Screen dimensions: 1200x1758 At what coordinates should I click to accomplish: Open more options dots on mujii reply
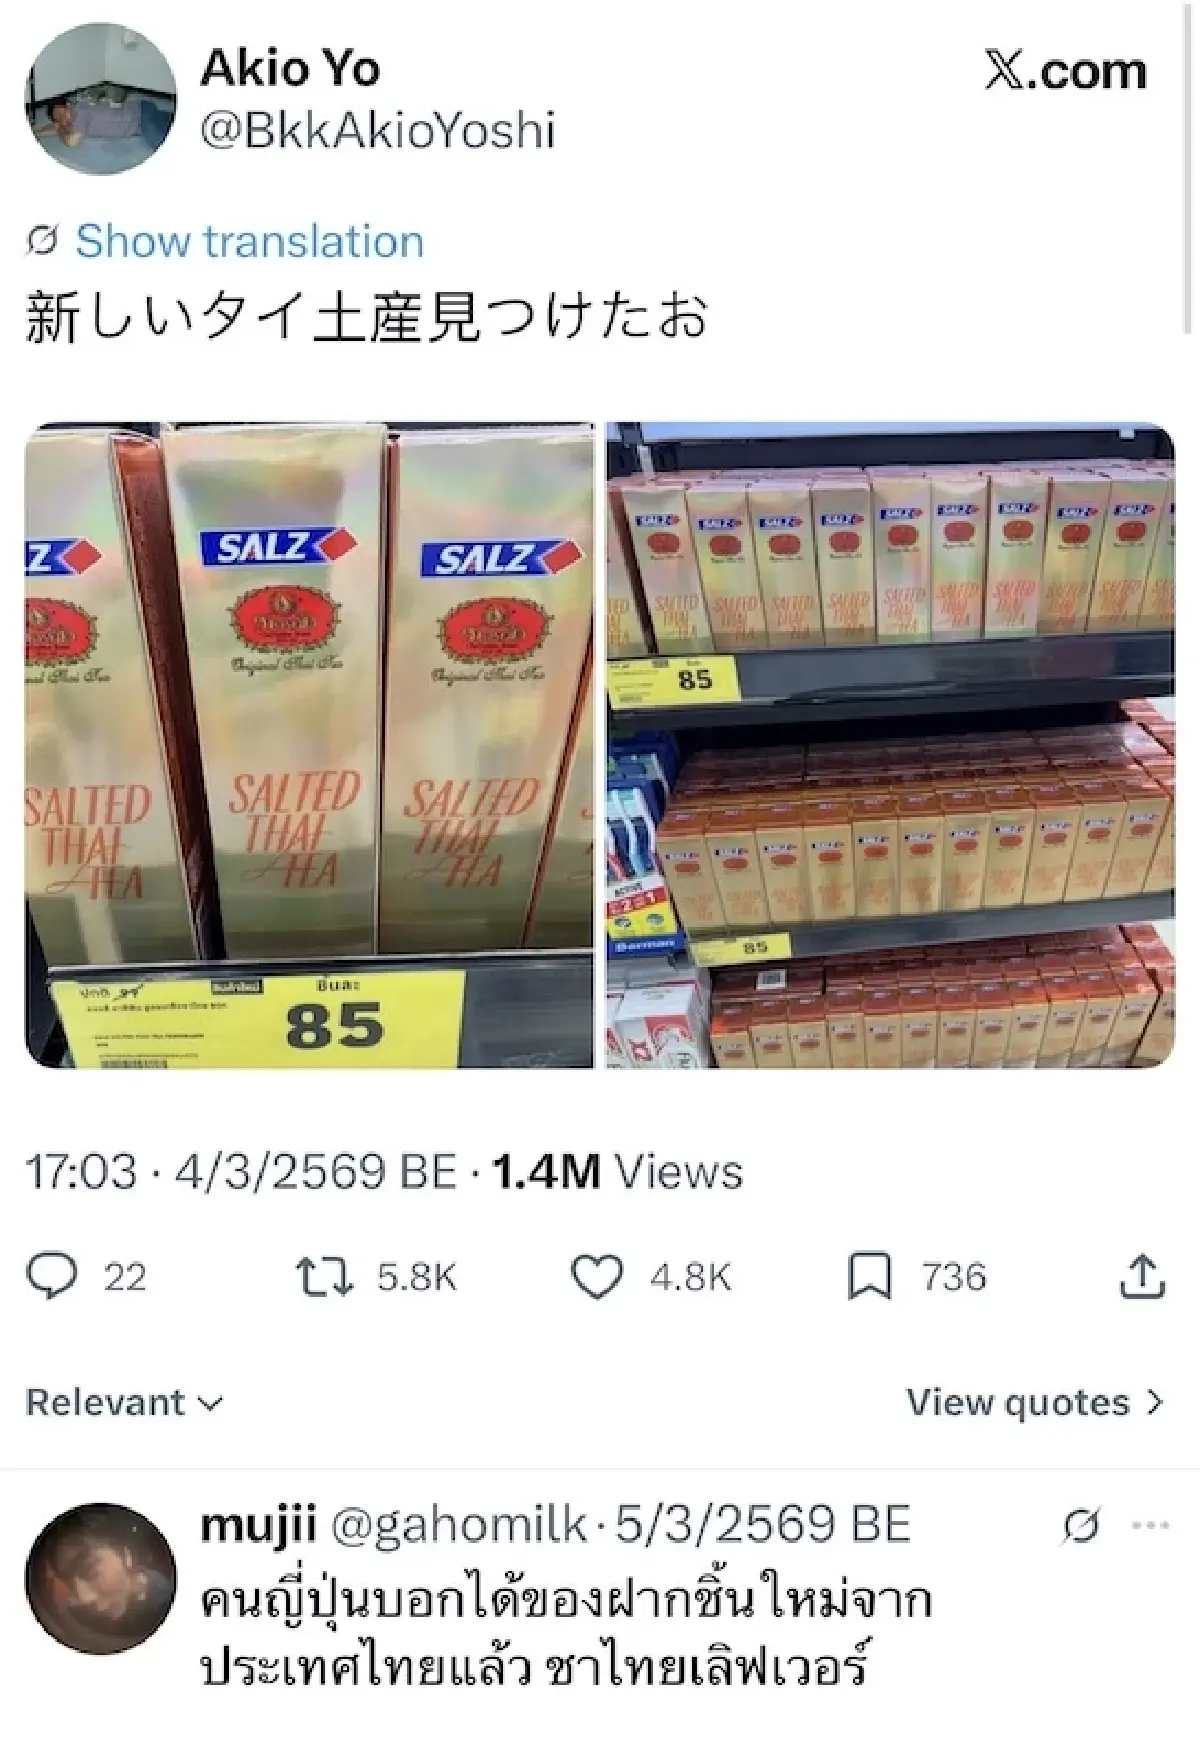click(1150, 1526)
